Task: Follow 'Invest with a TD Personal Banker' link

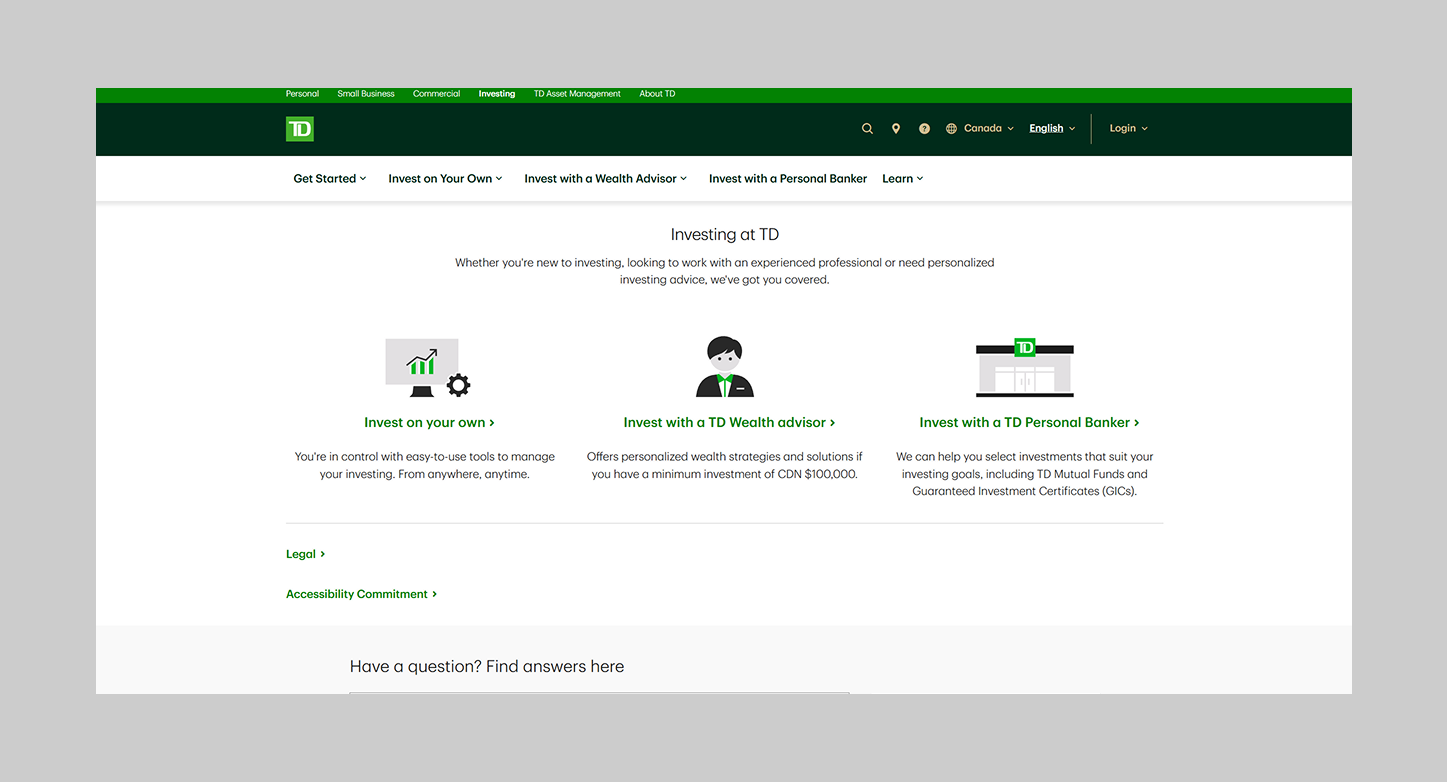Action: click(1029, 423)
